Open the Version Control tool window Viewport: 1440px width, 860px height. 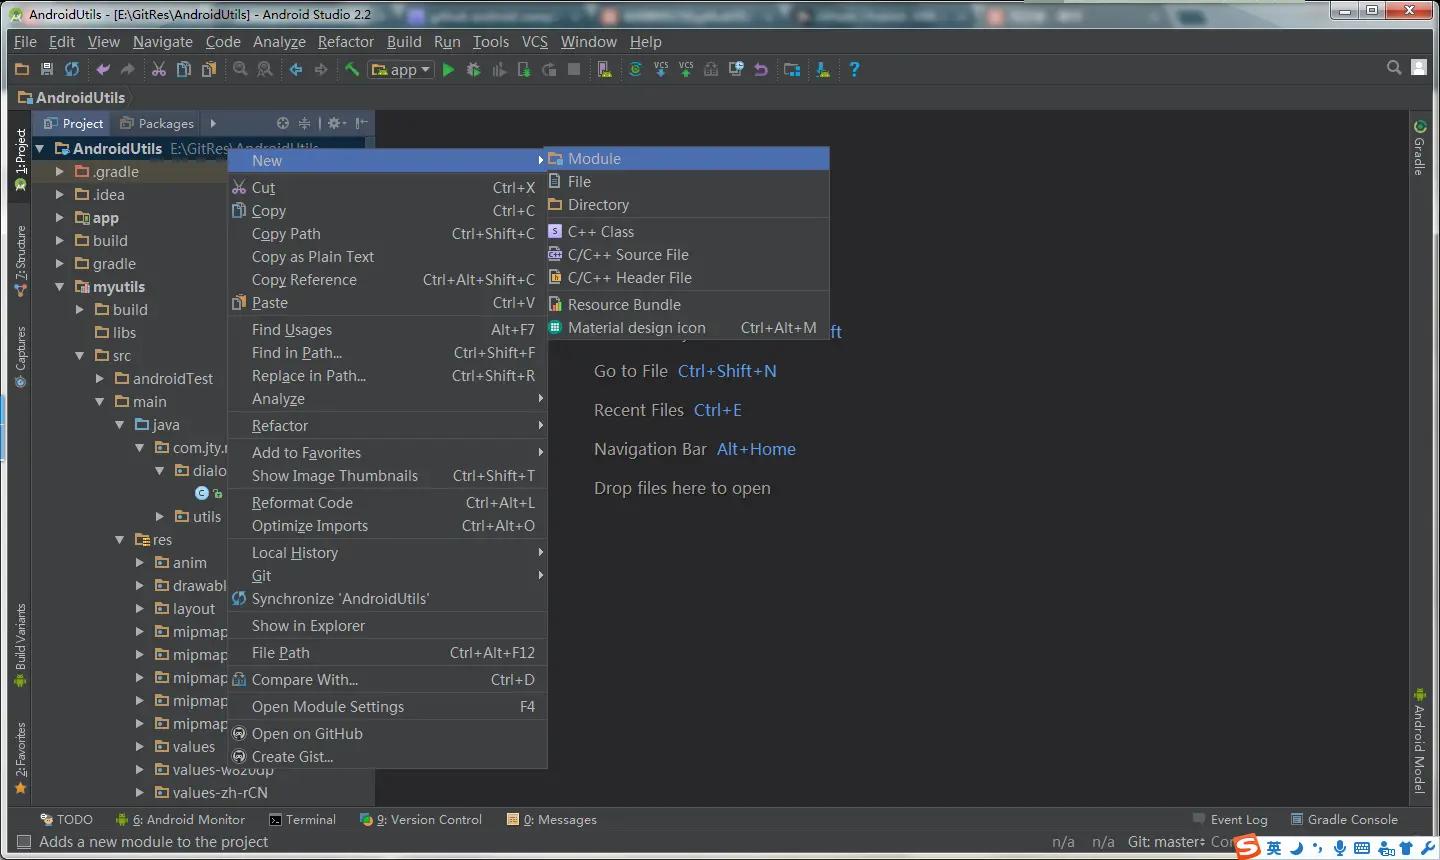pos(421,819)
